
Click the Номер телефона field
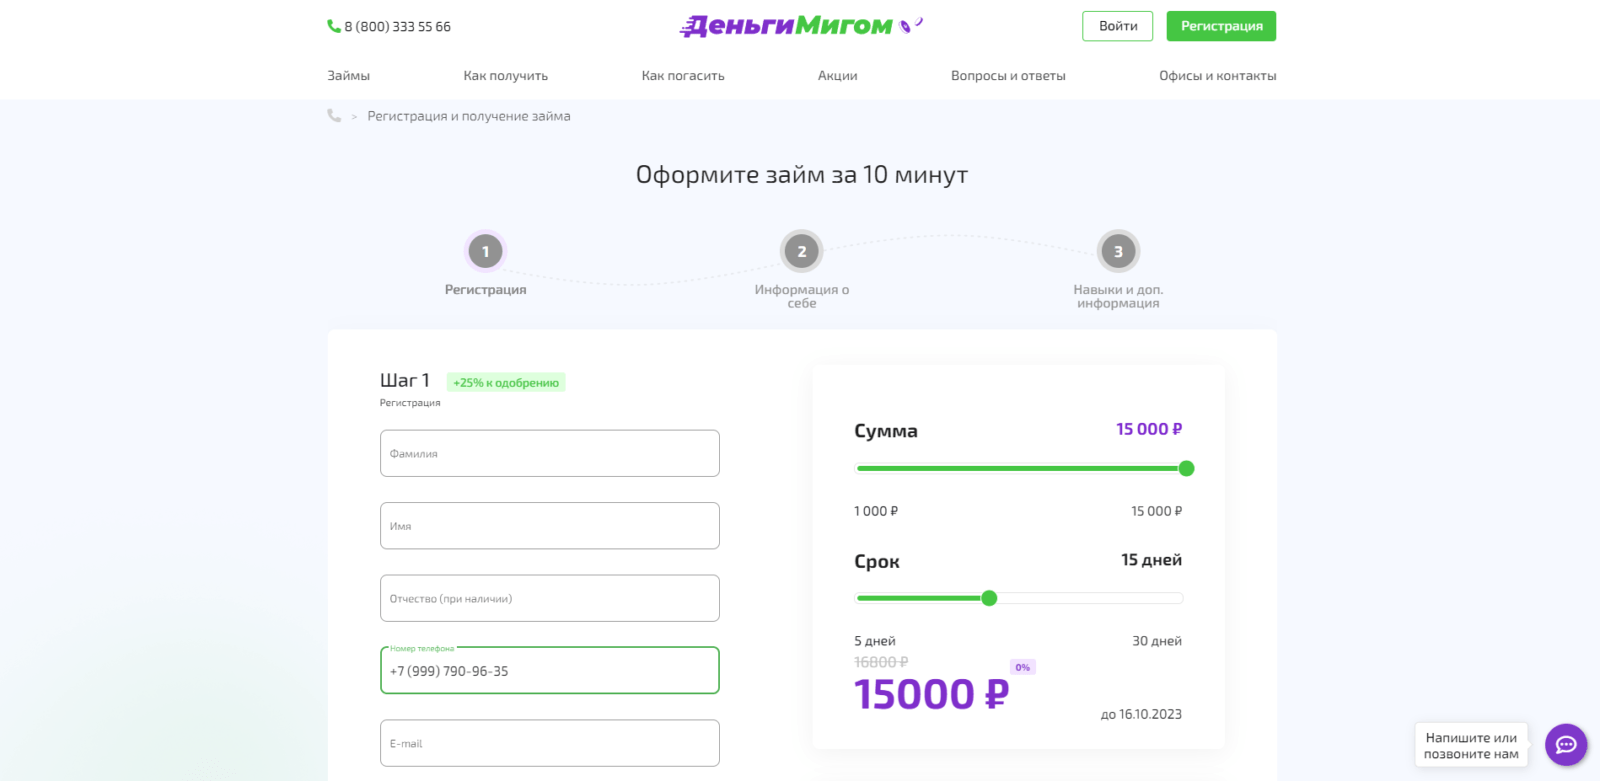550,670
